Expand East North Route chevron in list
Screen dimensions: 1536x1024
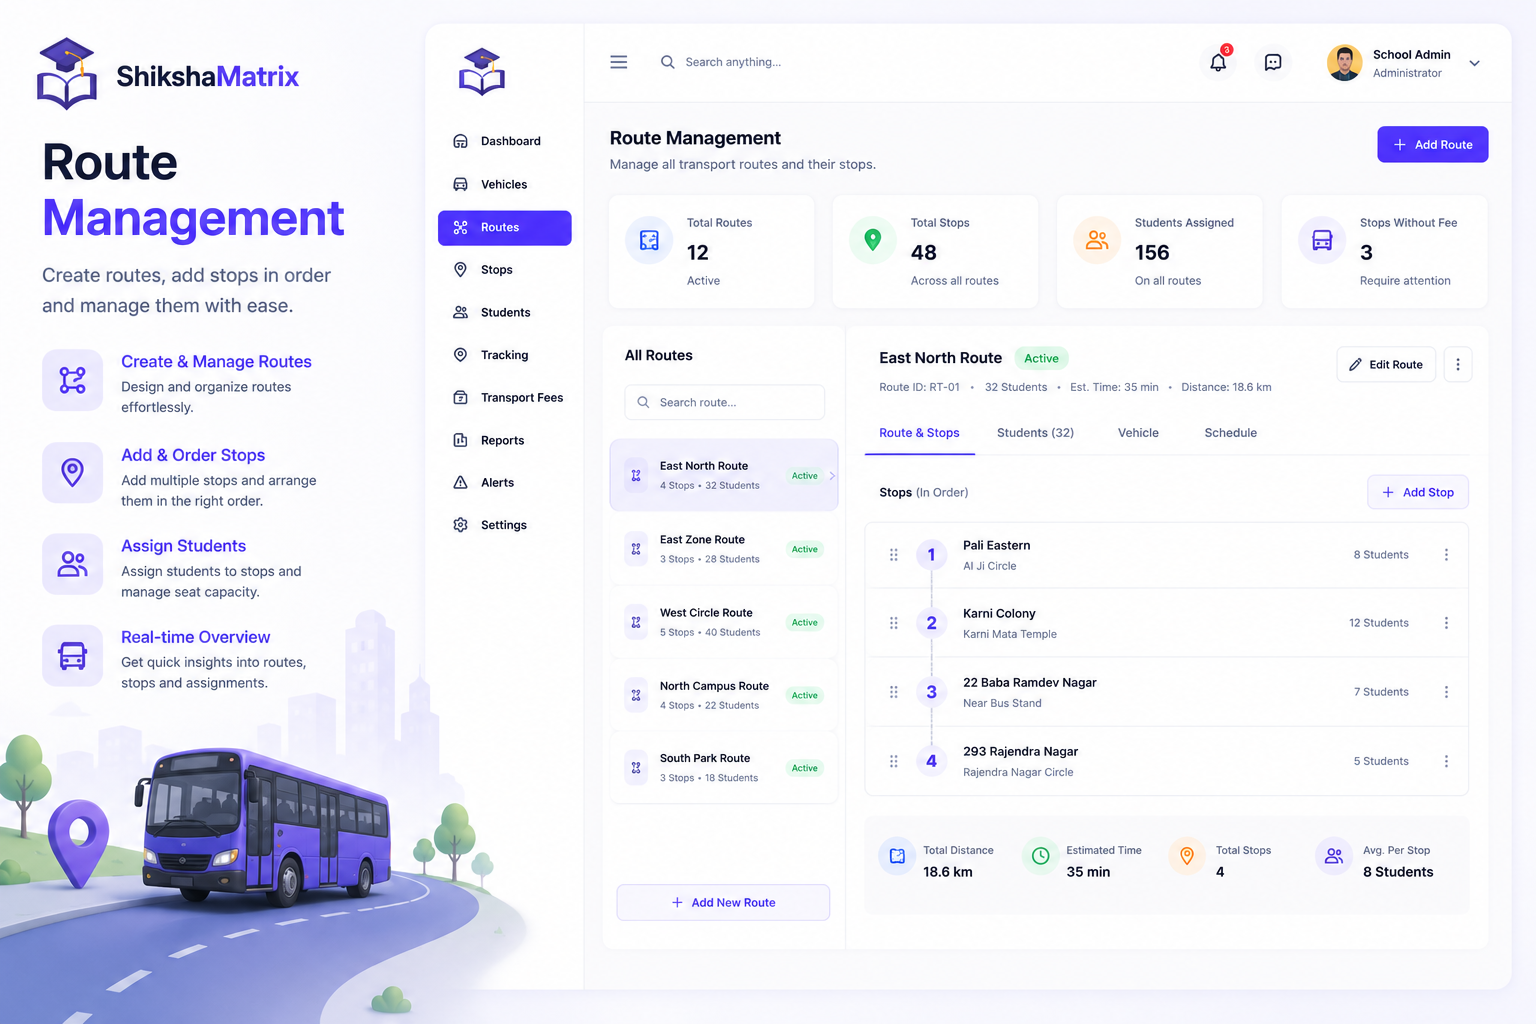click(832, 476)
